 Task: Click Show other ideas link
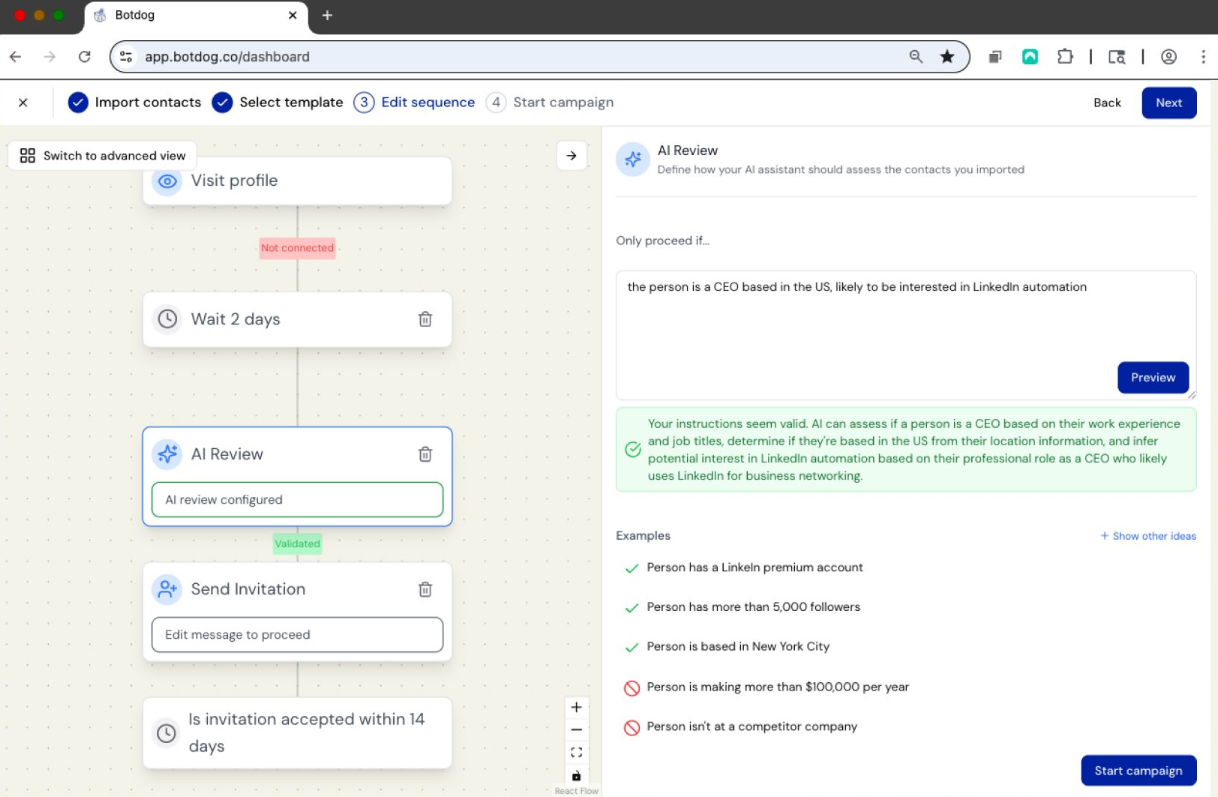[x=1148, y=536]
